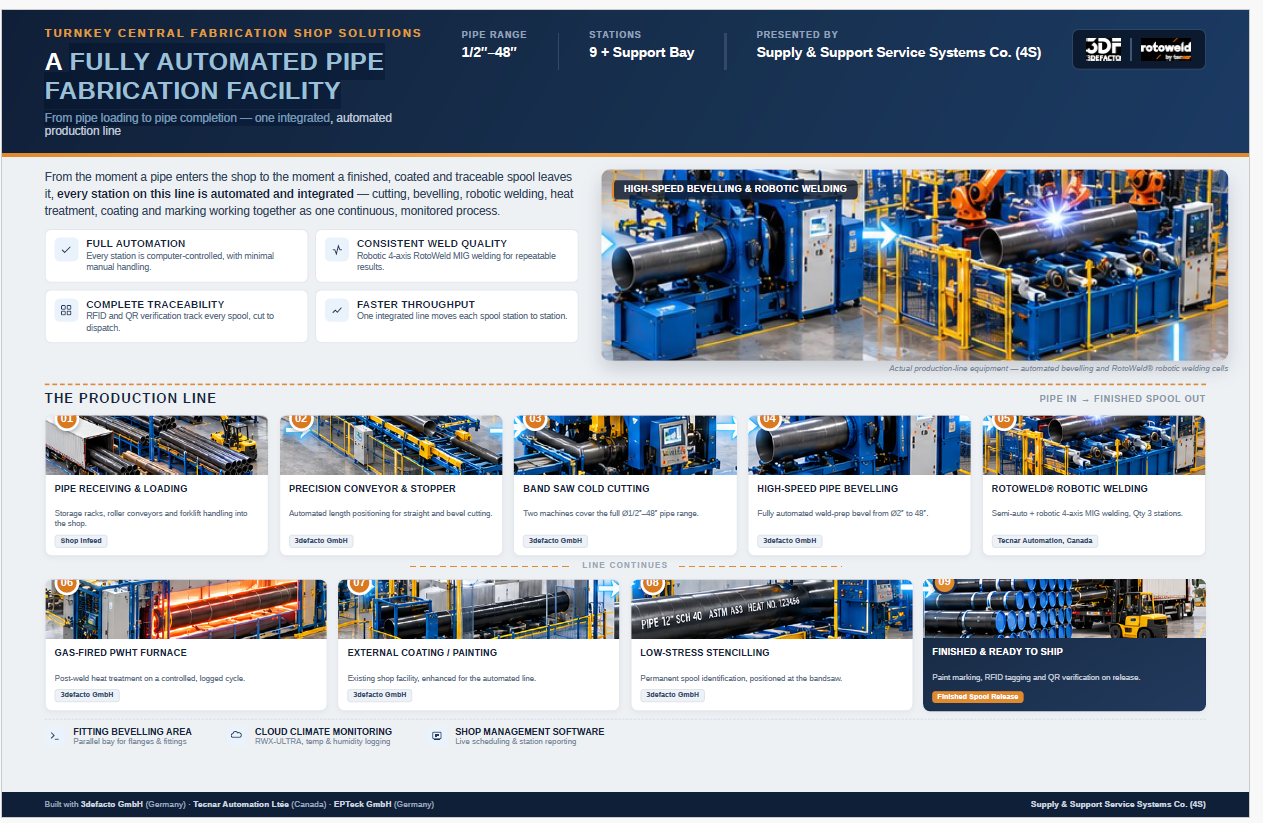Click Pipe In → Finished Spool Out text

1122,399
